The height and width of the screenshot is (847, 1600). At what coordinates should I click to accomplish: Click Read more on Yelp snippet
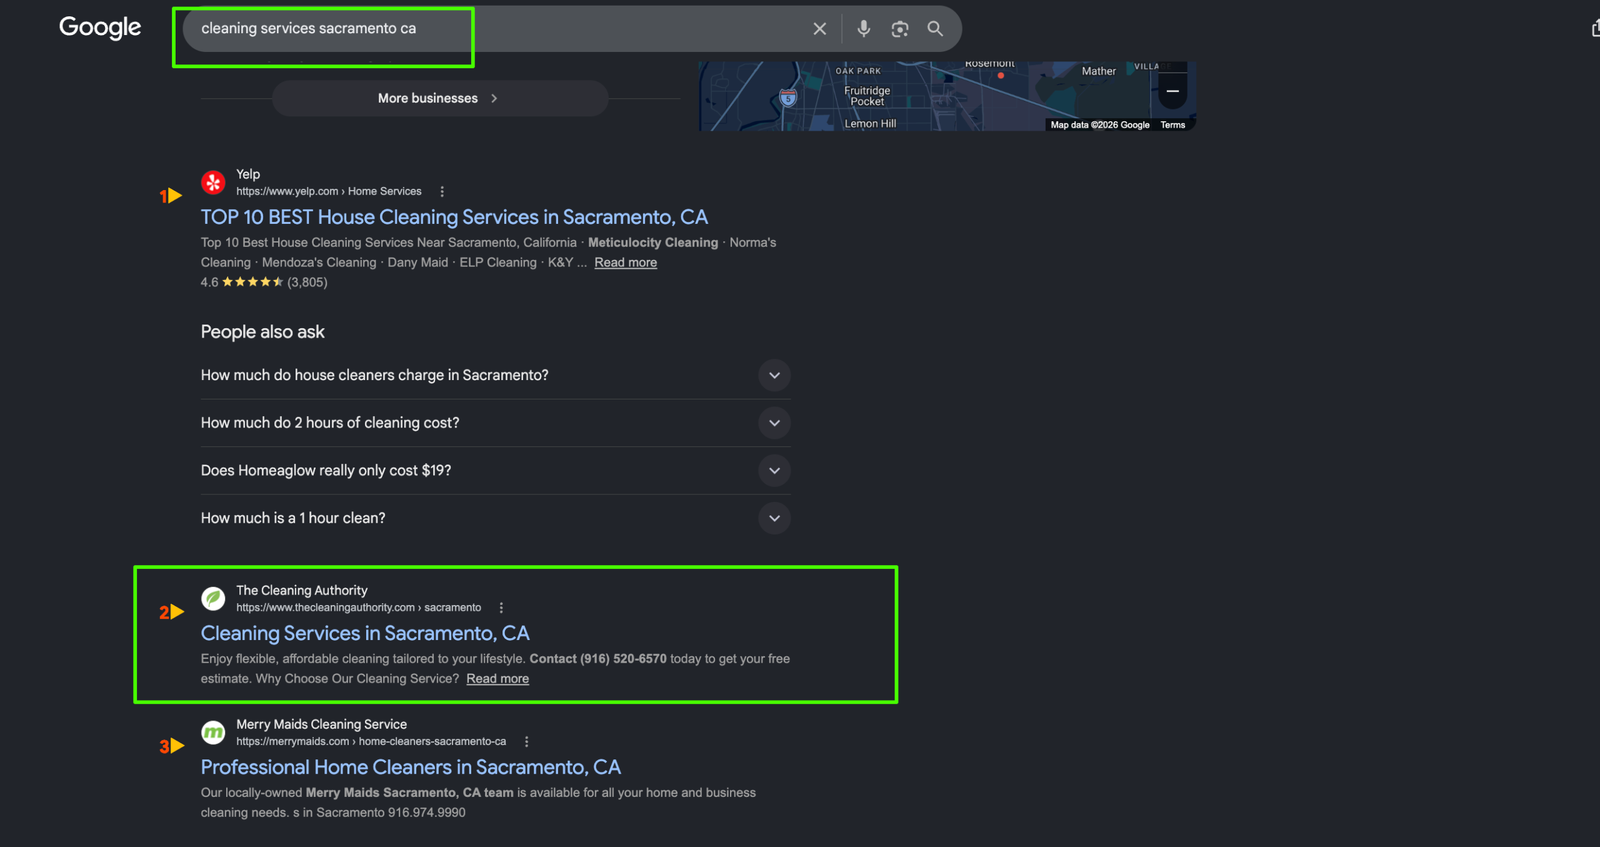pyautogui.click(x=625, y=262)
